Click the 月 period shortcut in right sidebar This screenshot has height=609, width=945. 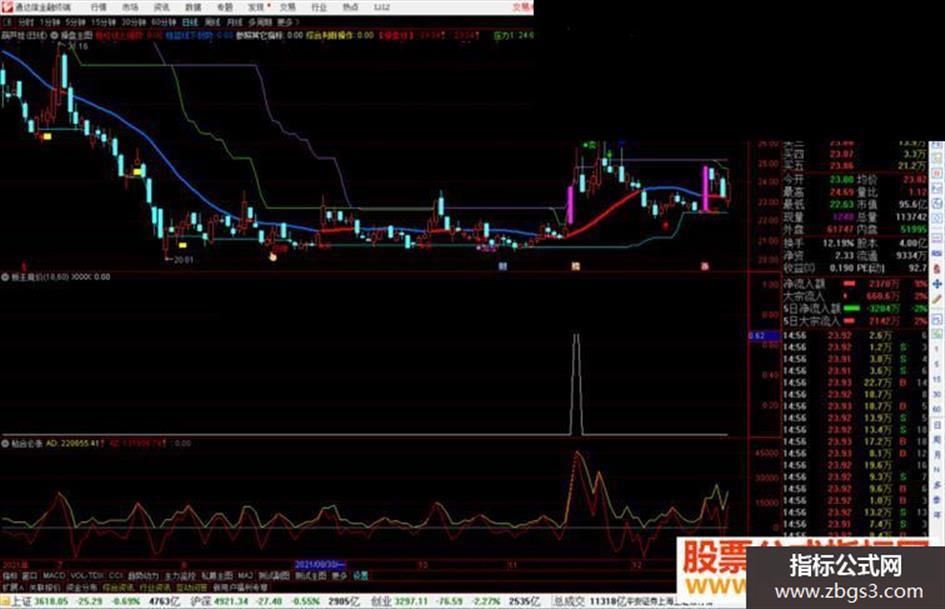point(937,455)
